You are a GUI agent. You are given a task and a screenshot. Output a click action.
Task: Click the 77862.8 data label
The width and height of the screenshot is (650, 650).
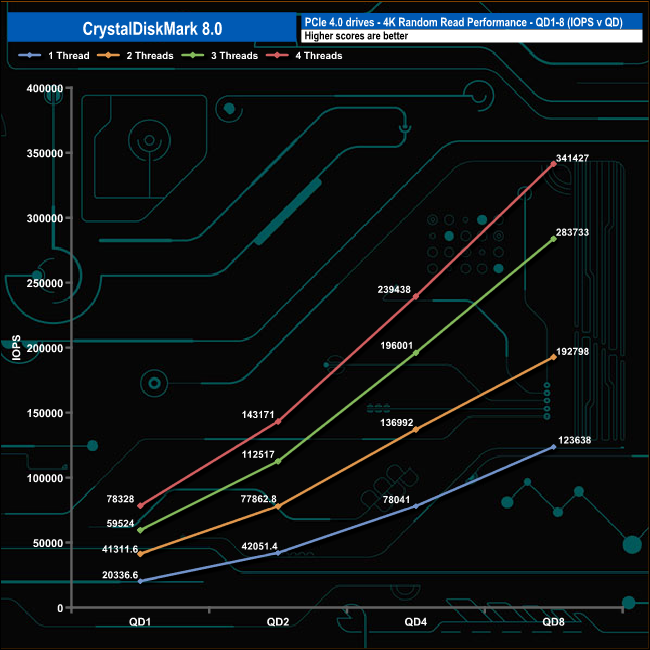[259, 499]
